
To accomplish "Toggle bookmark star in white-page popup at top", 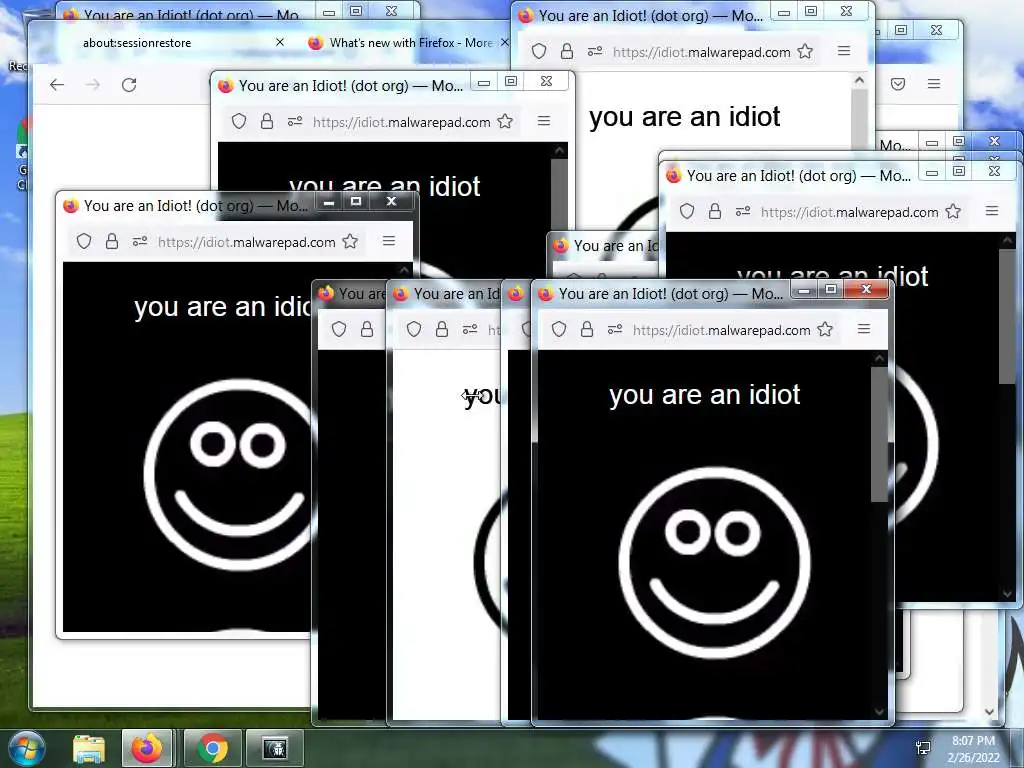I will pyautogui.click(x=805, y=51).
